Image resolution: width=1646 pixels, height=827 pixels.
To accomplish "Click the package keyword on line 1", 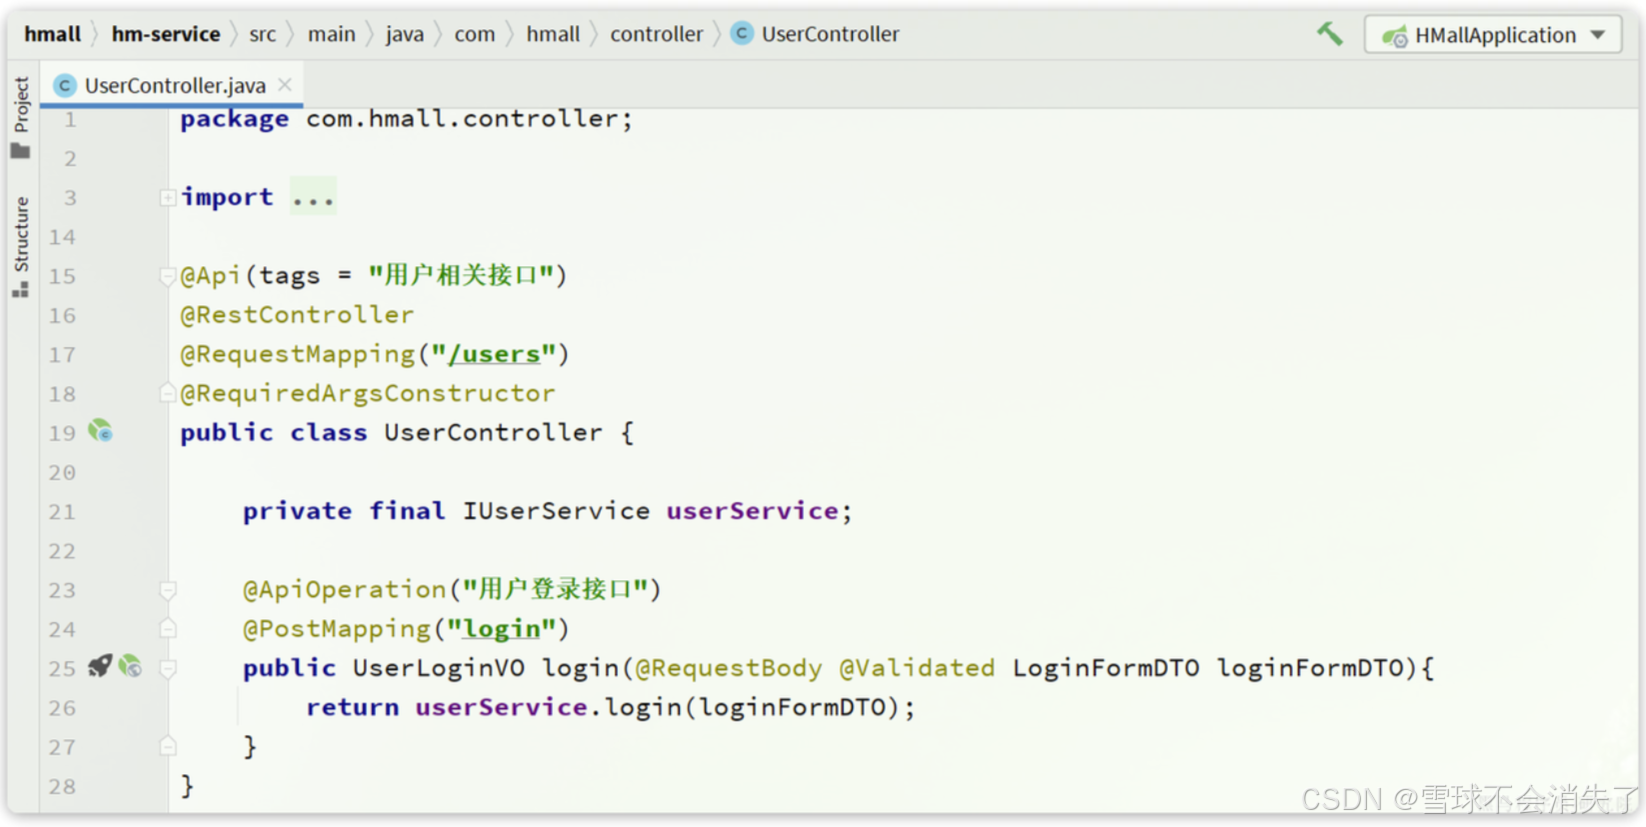I will [x=234, y=119].
